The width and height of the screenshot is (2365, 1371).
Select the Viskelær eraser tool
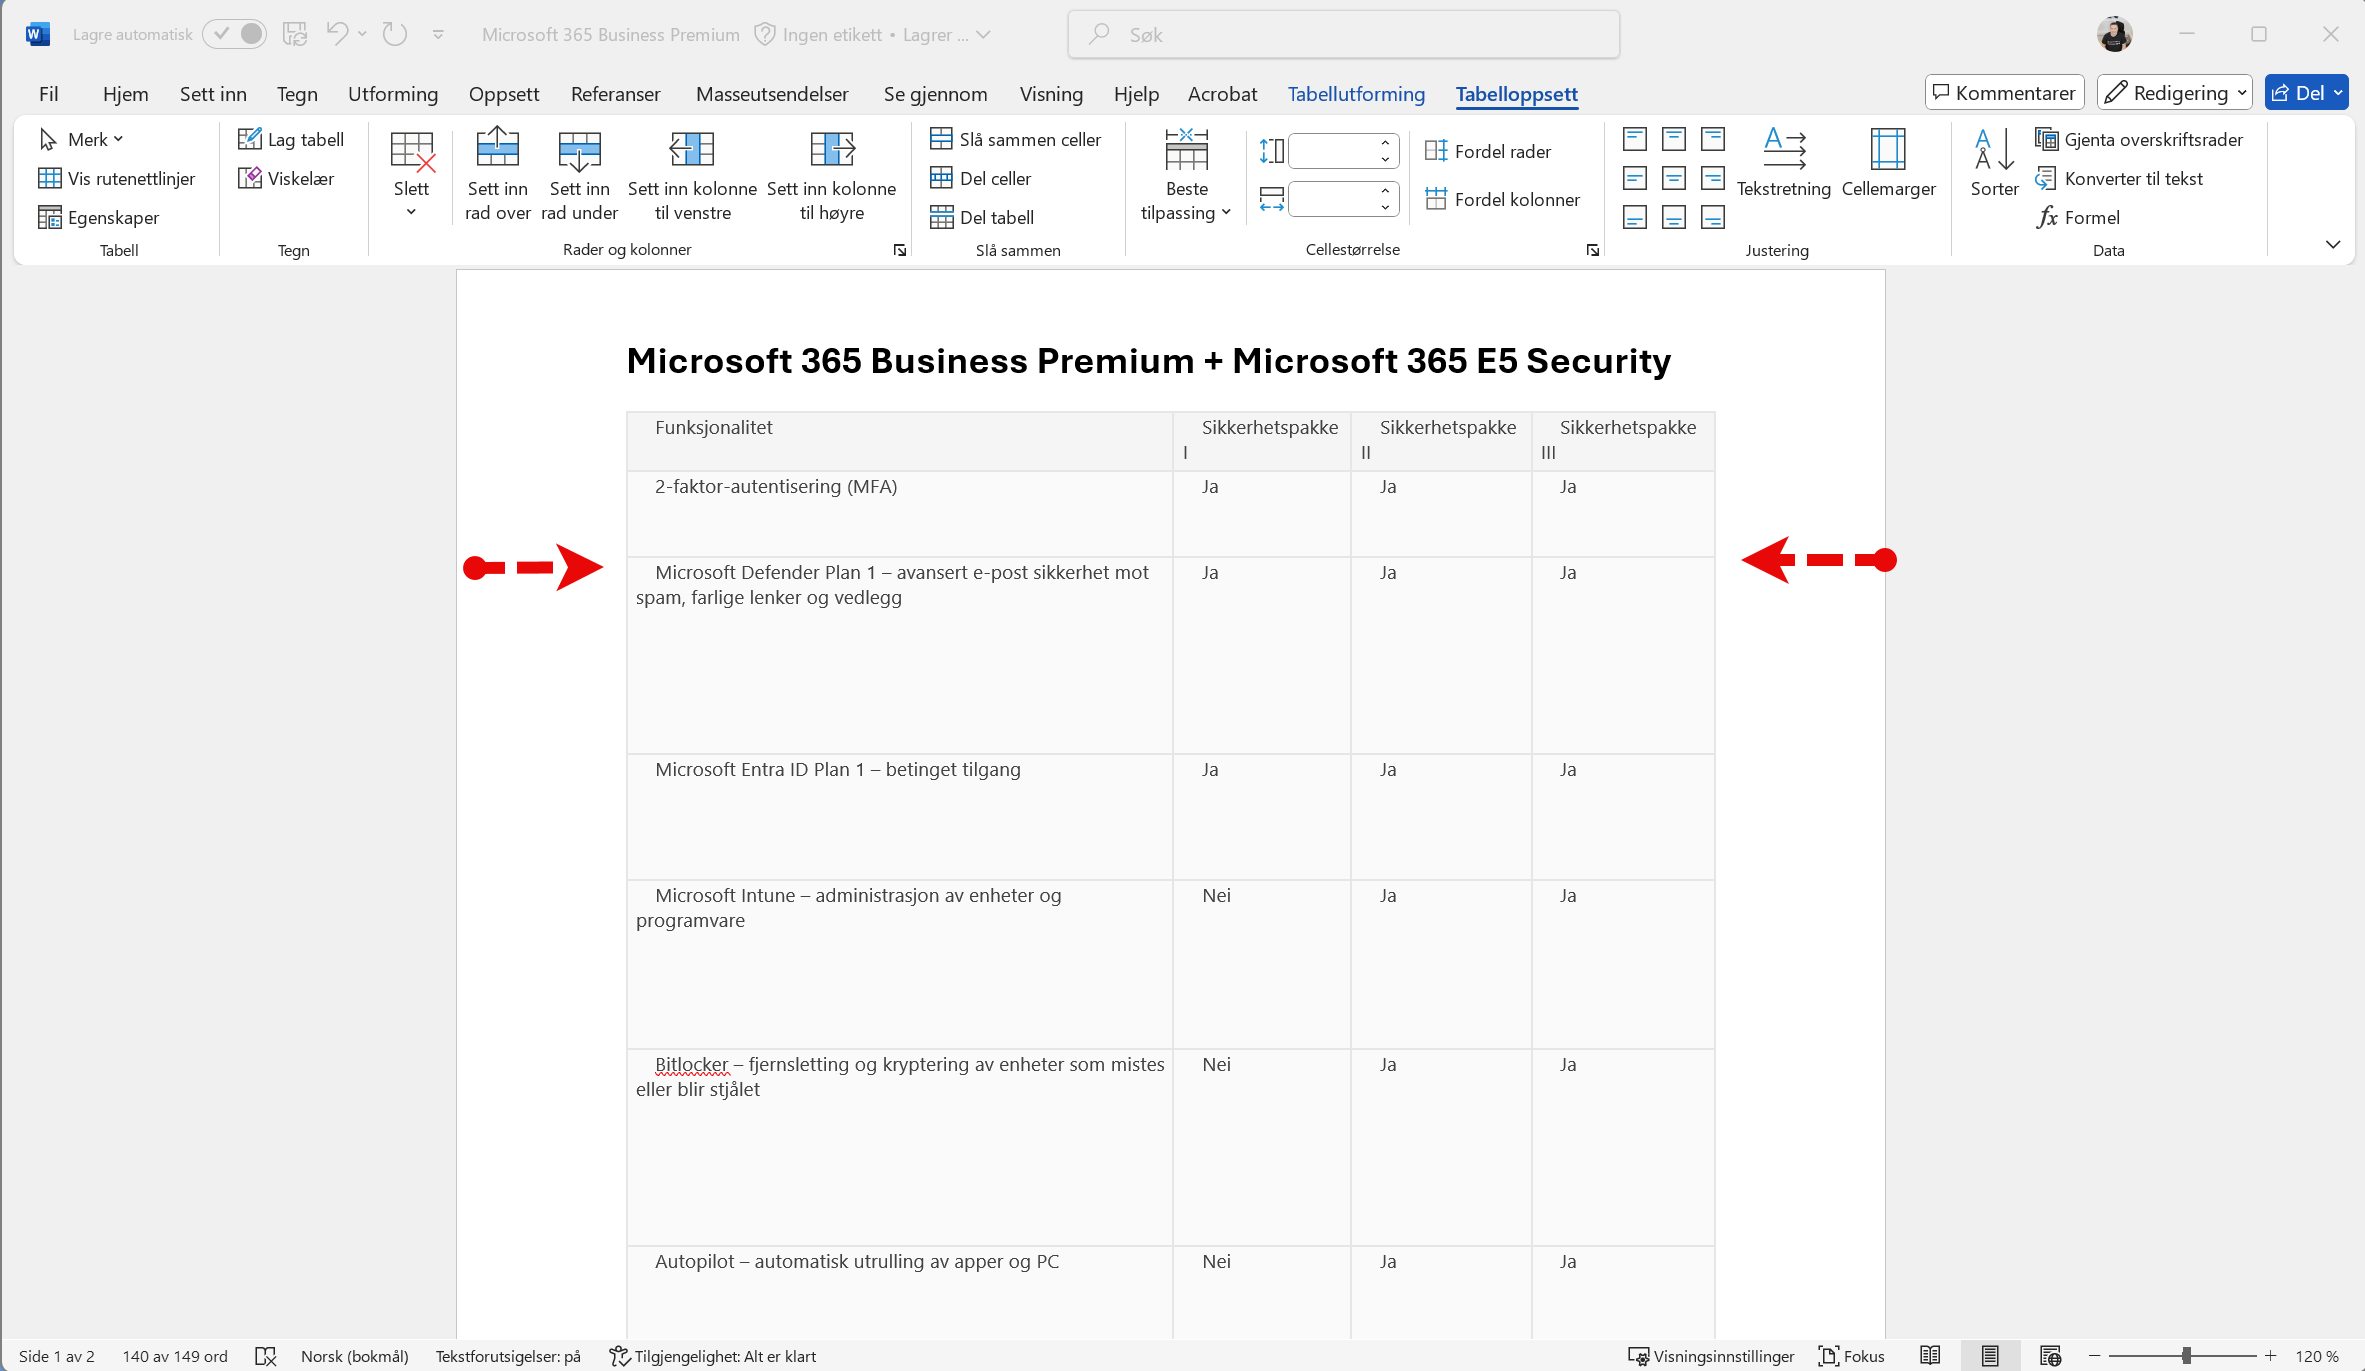pos(286,178)
